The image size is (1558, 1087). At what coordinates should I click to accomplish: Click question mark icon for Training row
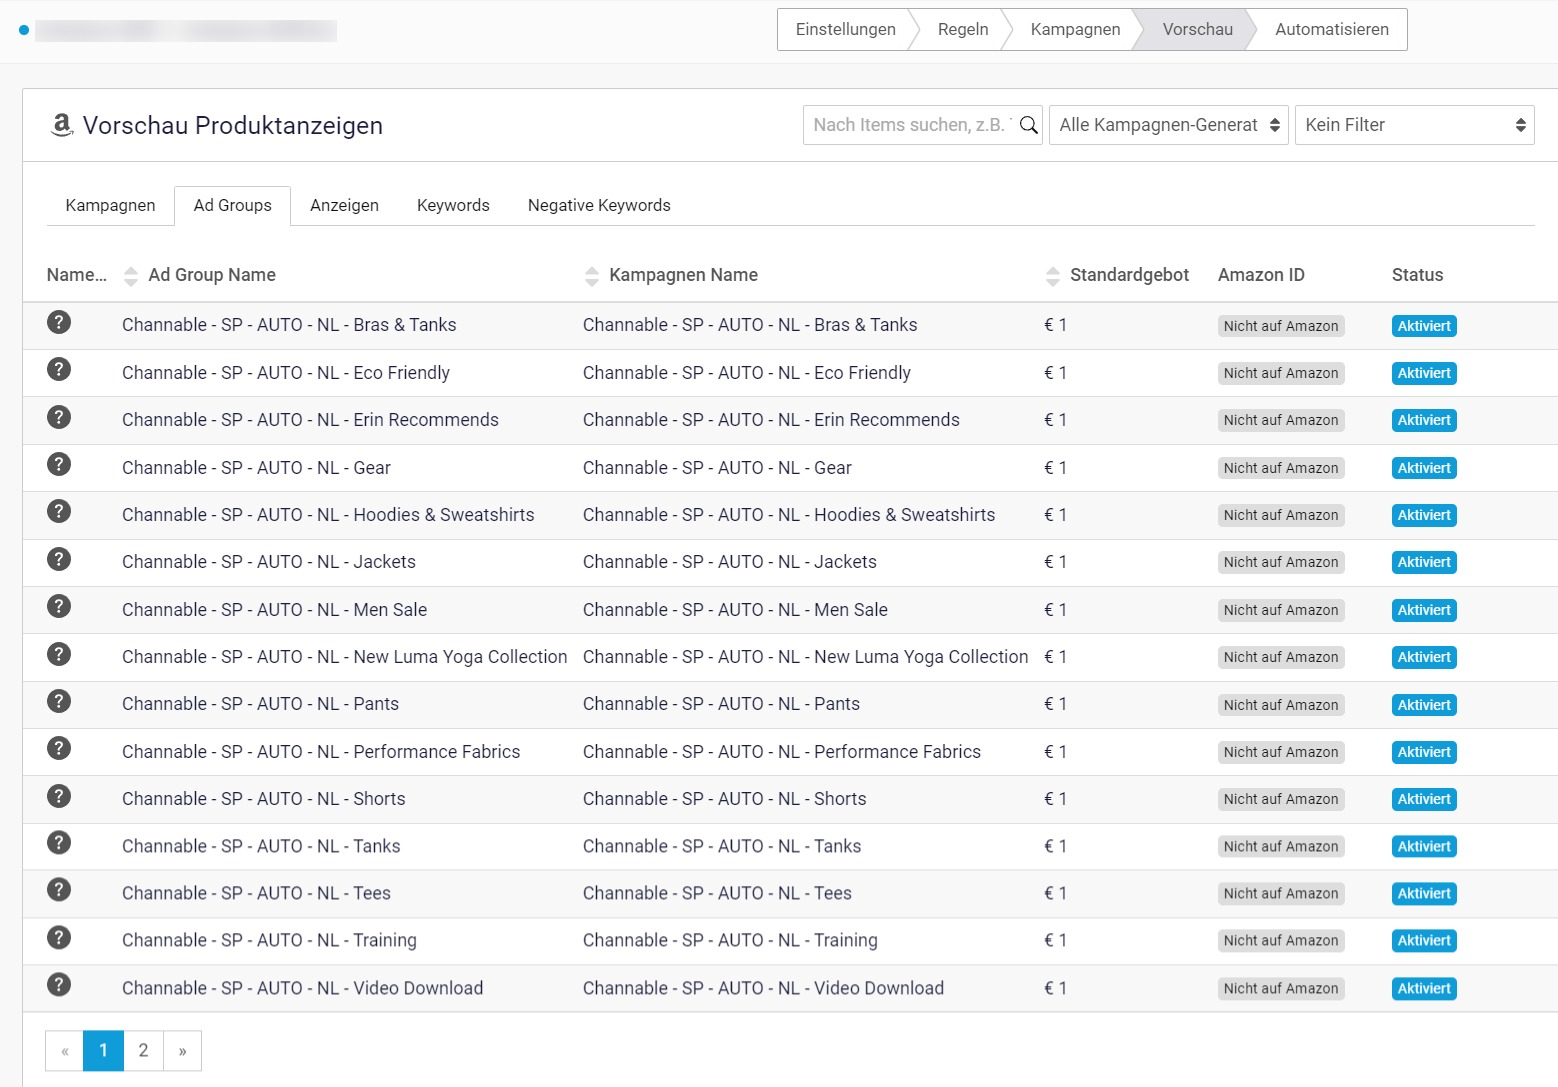(x=59, y=937)
